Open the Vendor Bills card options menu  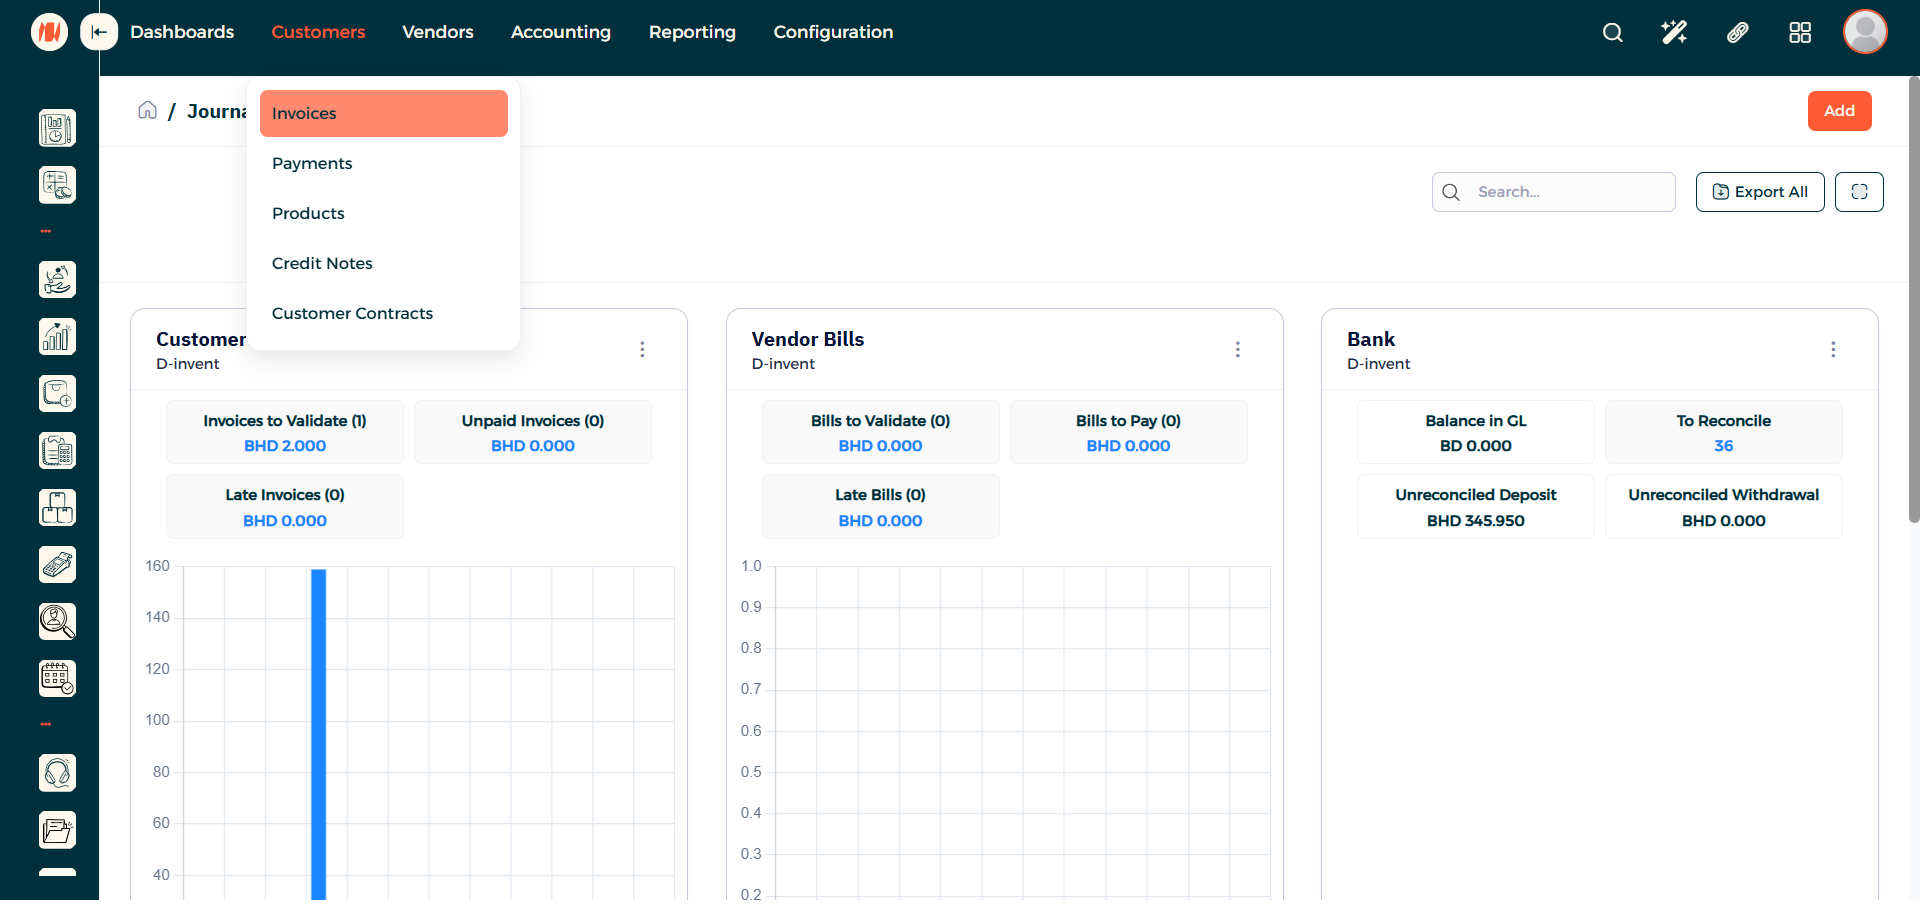[x=1237, y=349]
